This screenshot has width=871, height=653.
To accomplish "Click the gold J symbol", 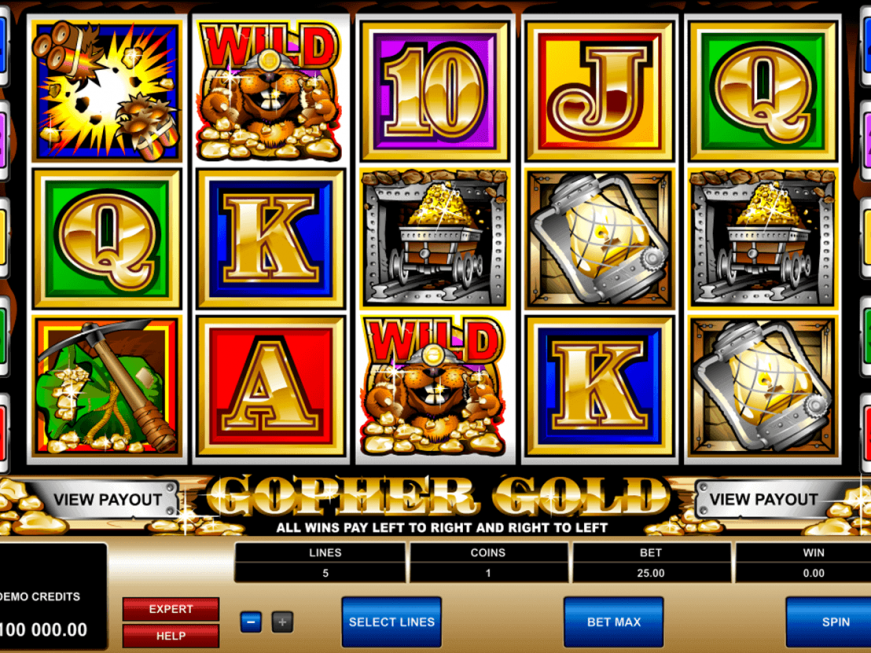I will pyautogui.click(x=599, y=91).
